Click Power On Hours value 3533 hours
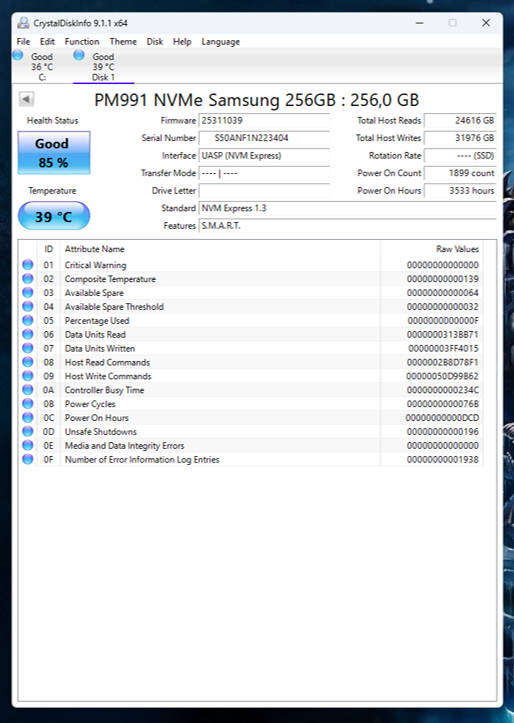The width and height of the screenshot is (514, 723). [460, 190]
